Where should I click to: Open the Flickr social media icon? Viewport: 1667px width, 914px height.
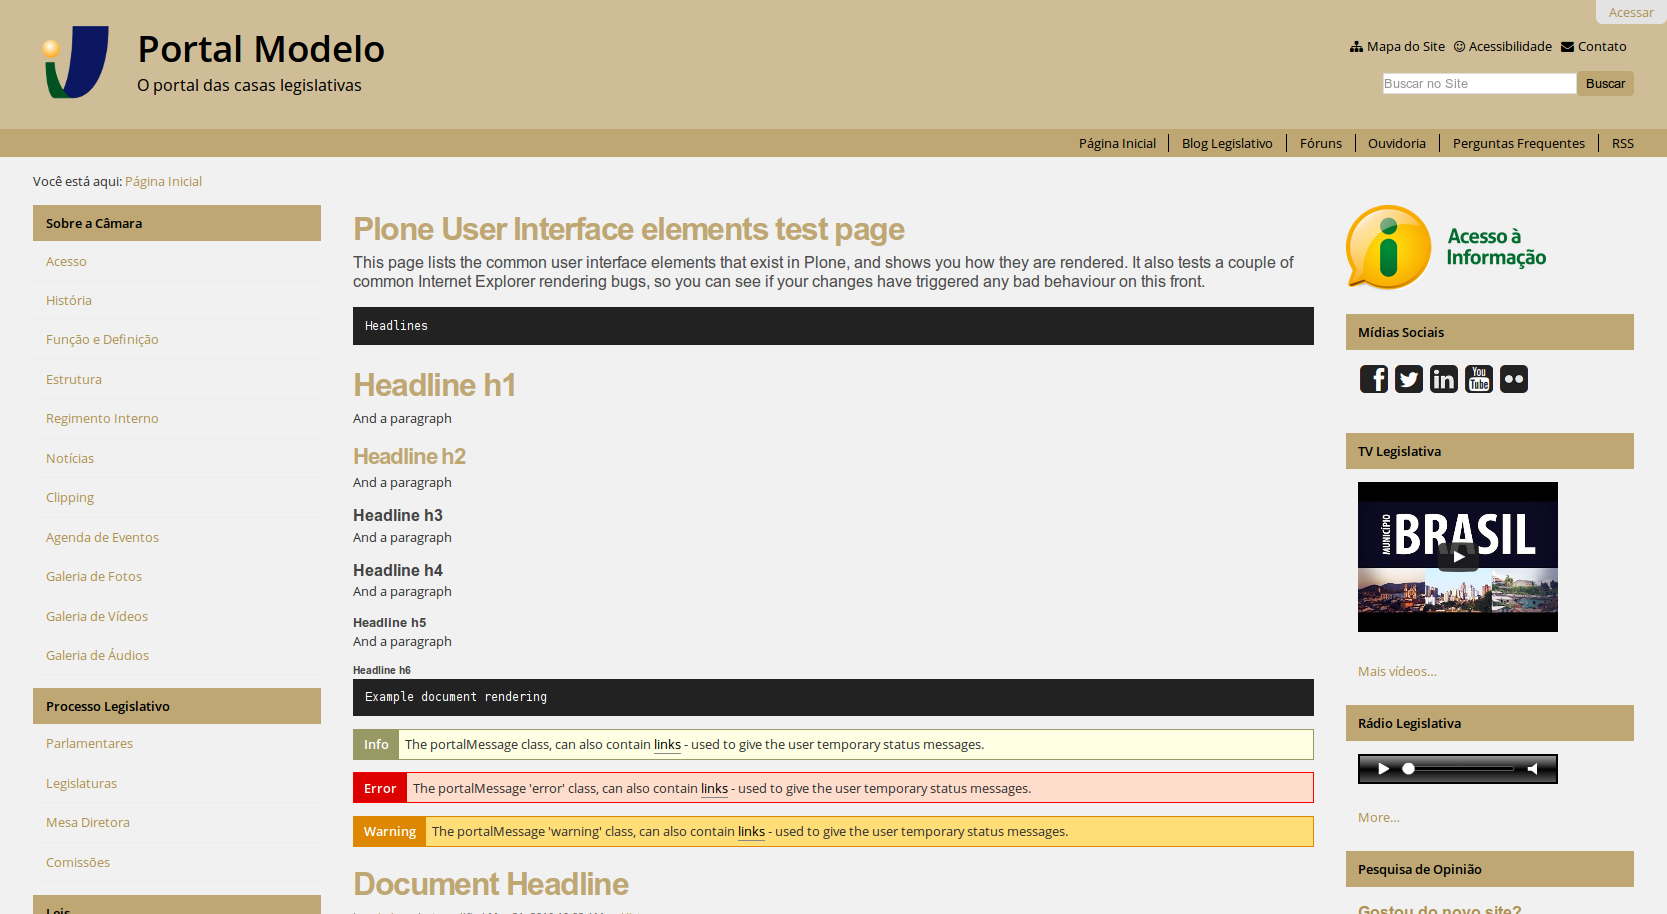click(x=1513, y=379)
